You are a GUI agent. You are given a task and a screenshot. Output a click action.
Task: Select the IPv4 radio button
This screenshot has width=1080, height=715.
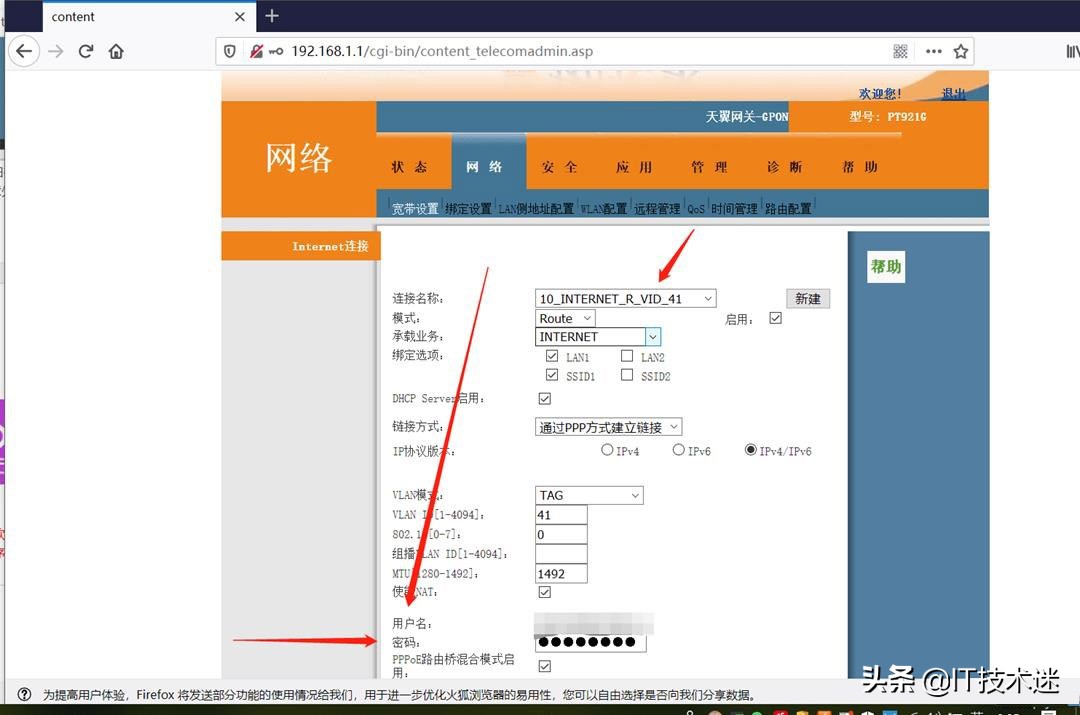608,450
